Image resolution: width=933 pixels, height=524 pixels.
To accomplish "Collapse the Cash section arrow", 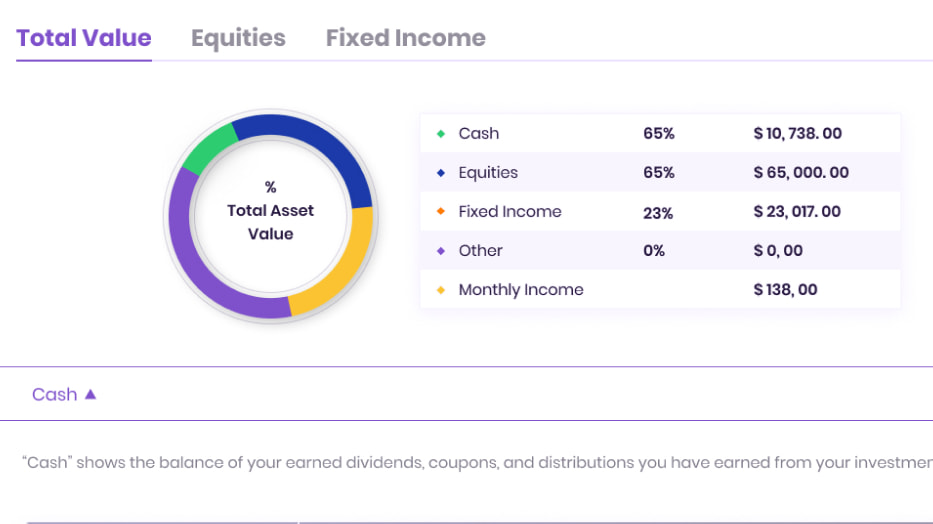I will click(91, 394).
